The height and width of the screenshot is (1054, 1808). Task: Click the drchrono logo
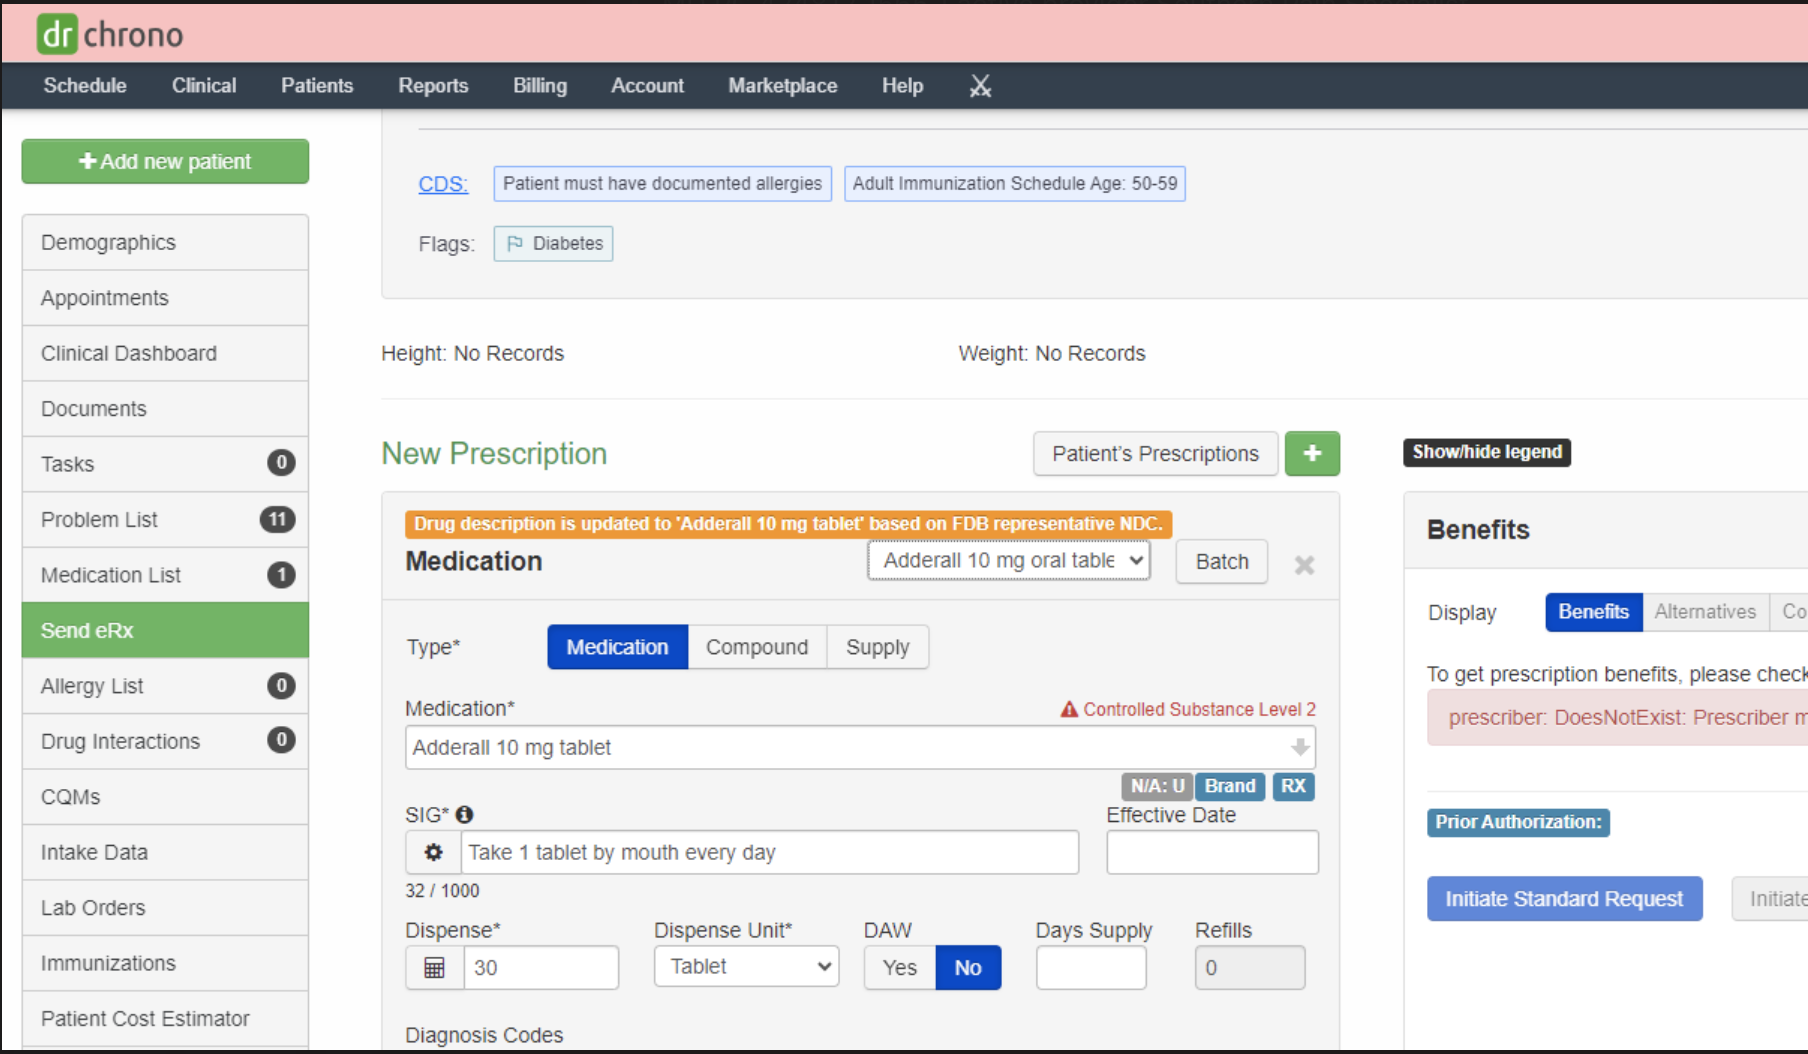[x=110, y=34]
